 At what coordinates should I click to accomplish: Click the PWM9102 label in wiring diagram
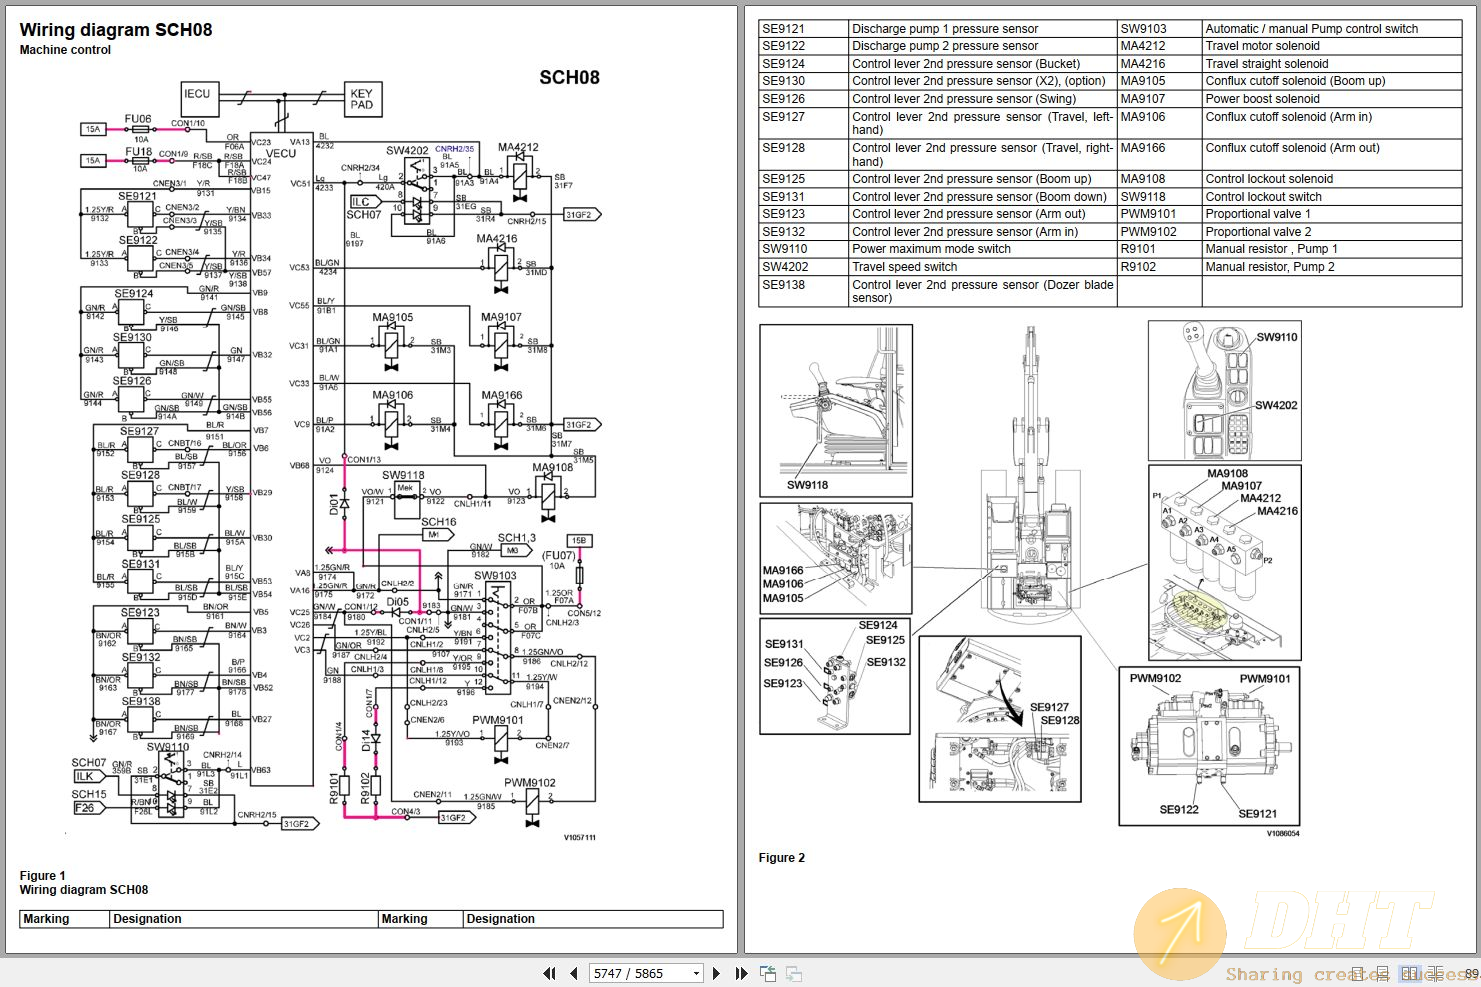point(530,783)
